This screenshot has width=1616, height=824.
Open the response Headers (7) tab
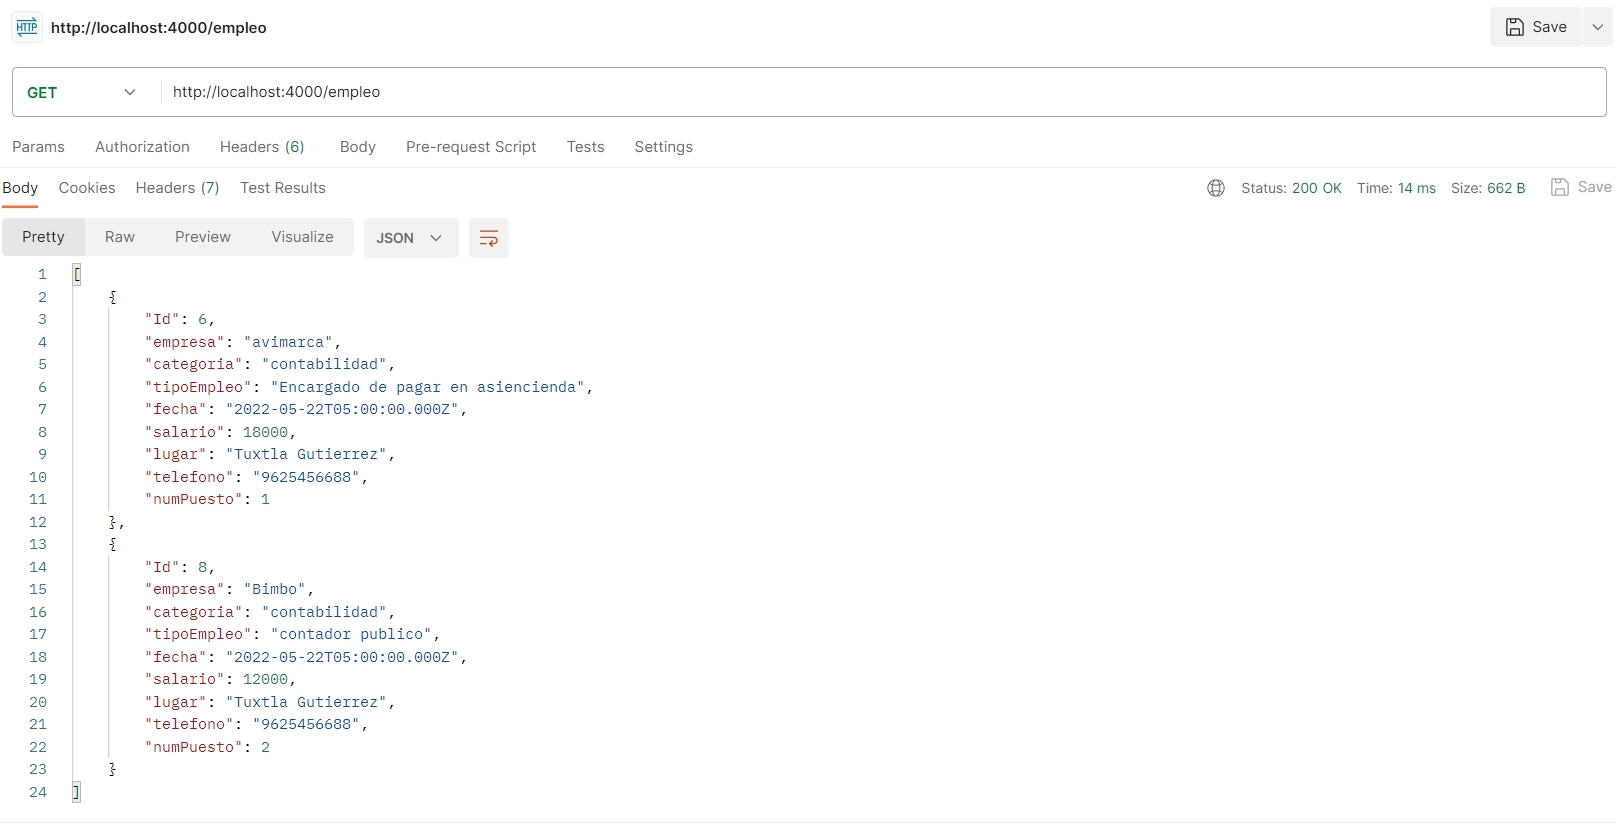(x=177, y=188)
